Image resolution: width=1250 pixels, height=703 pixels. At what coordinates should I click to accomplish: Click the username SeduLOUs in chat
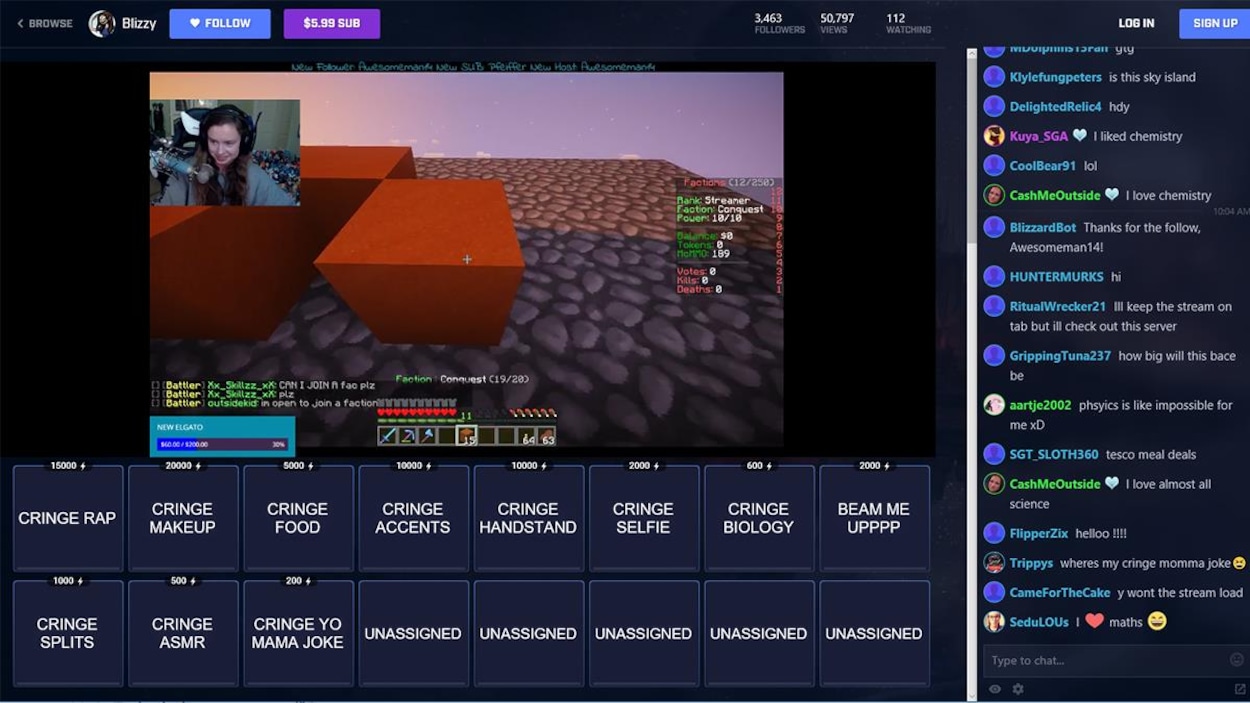point(1039,622)
